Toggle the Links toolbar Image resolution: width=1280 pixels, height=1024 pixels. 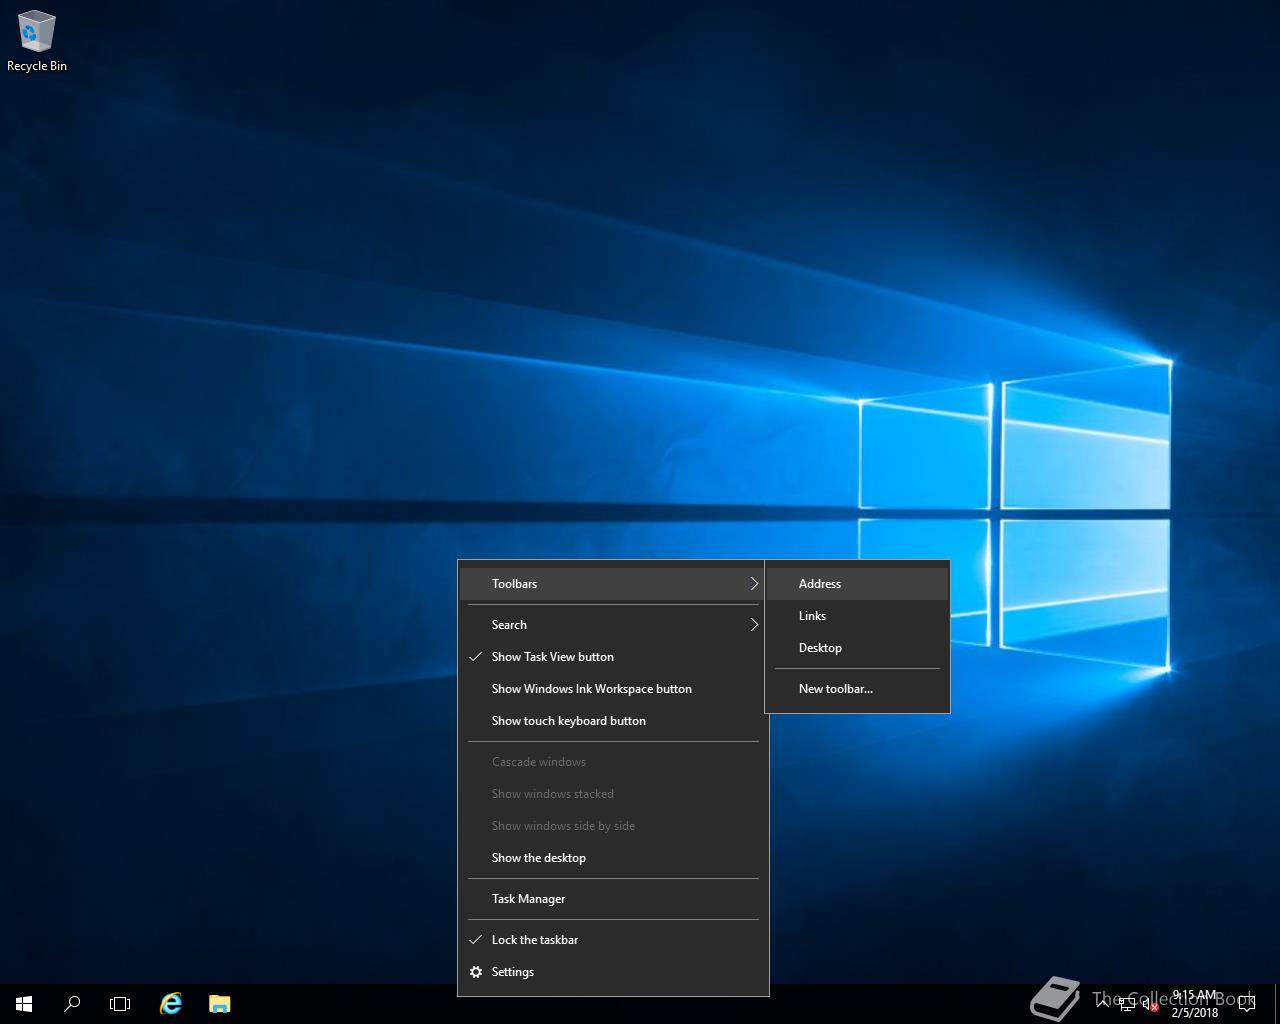tap(857, 616)
